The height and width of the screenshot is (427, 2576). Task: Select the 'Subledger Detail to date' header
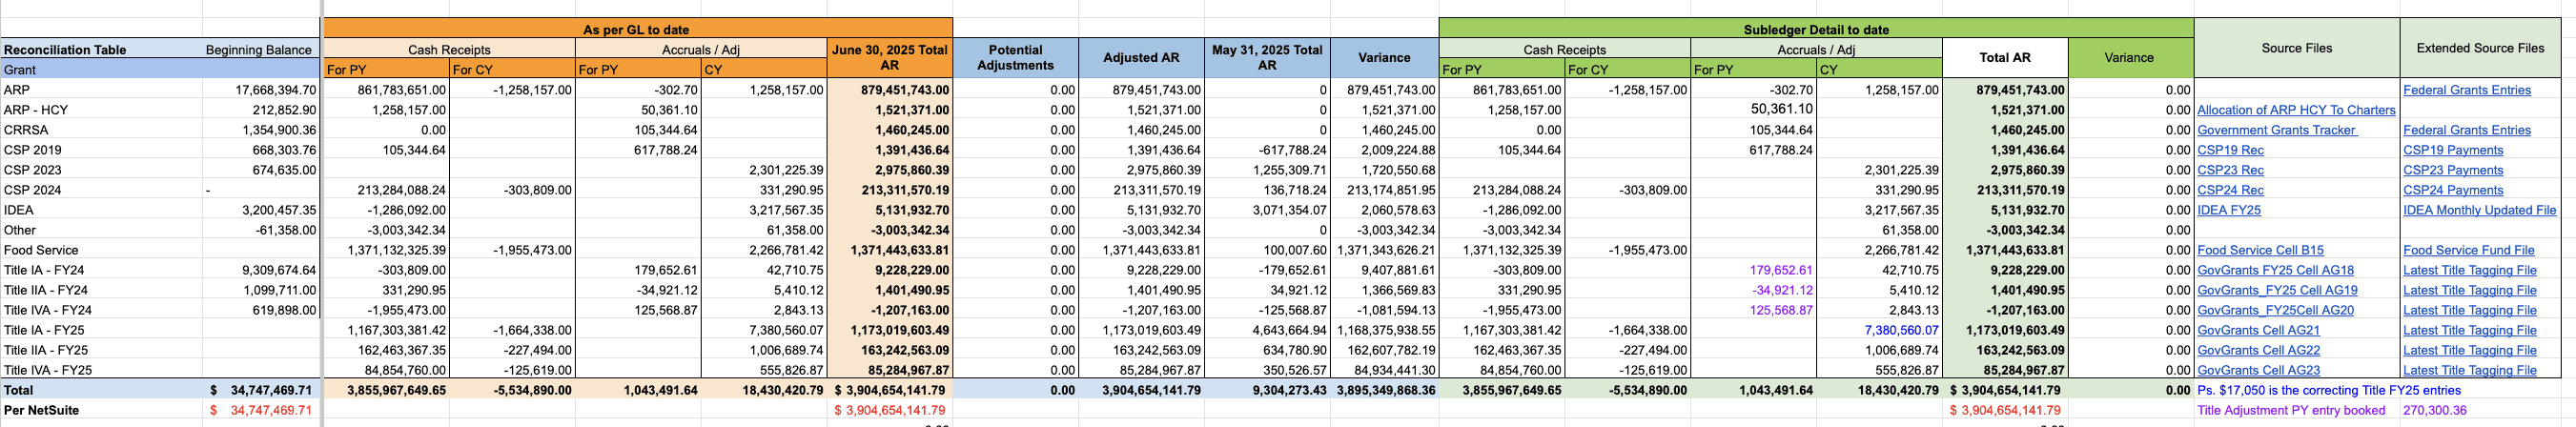coord(1816,29)
